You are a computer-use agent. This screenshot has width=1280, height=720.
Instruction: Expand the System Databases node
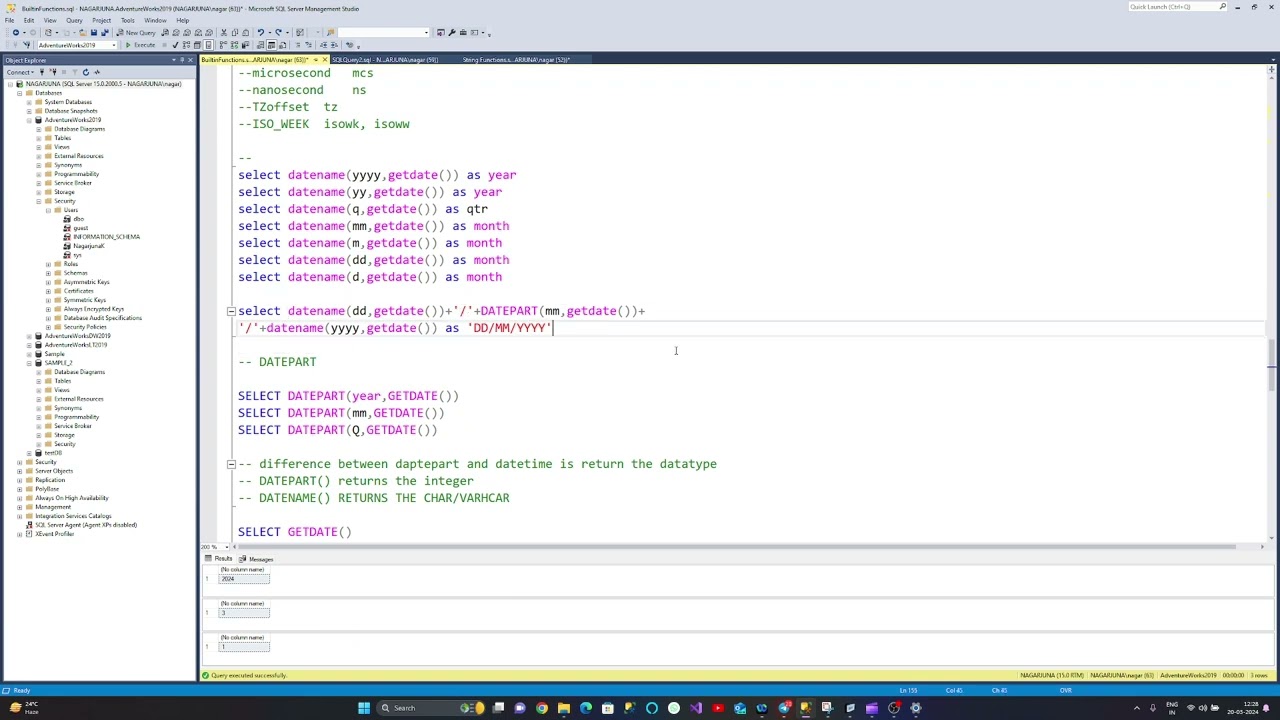point(29,102)
